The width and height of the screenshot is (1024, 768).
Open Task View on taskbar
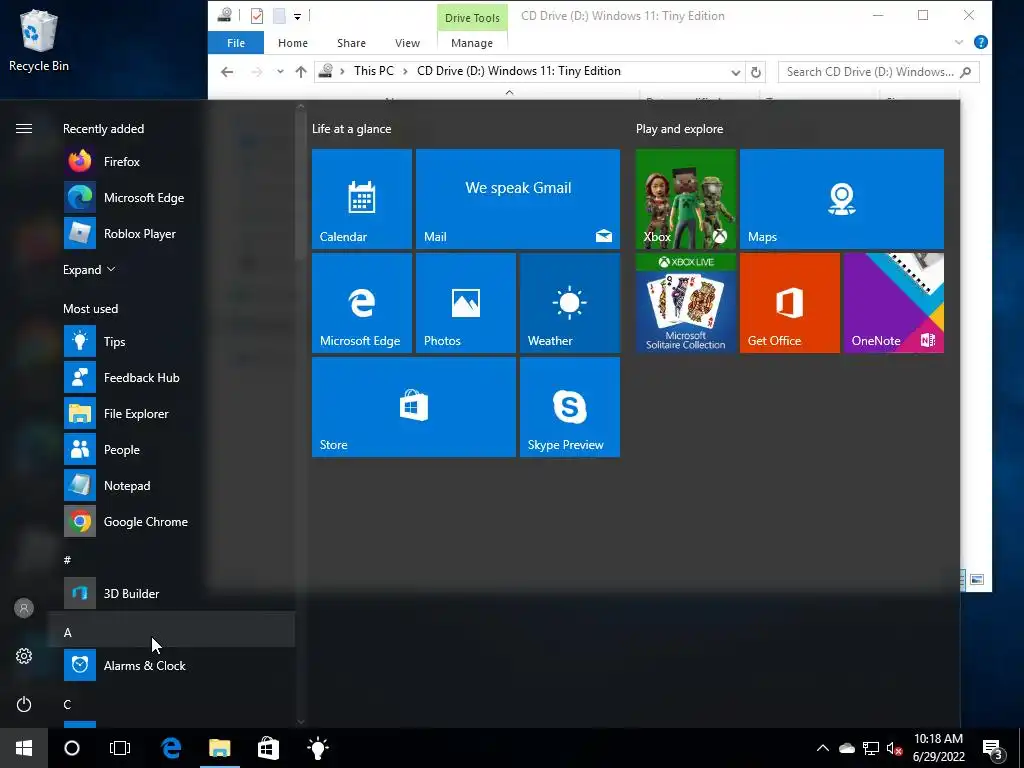pyautogui.click(x=120, y=748)
